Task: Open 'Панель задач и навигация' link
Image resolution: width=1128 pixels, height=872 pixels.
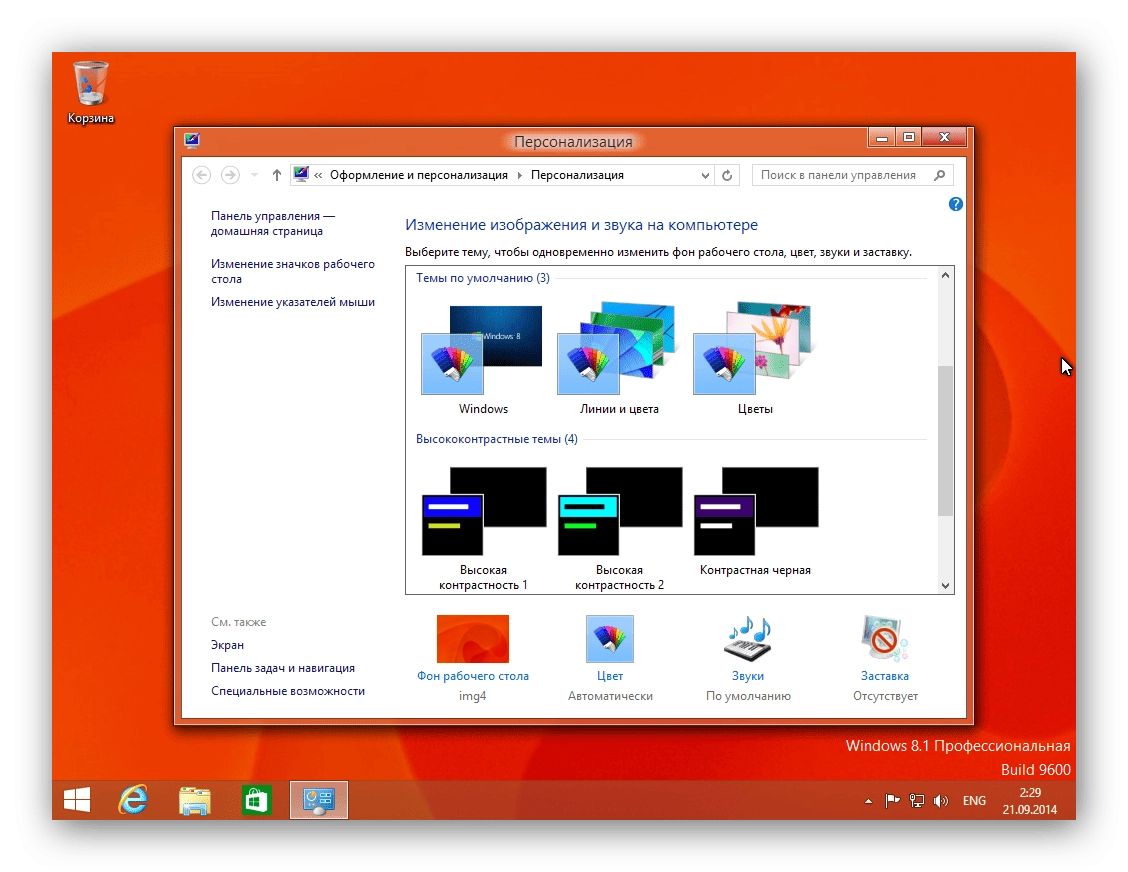Action: click(283, 668)
